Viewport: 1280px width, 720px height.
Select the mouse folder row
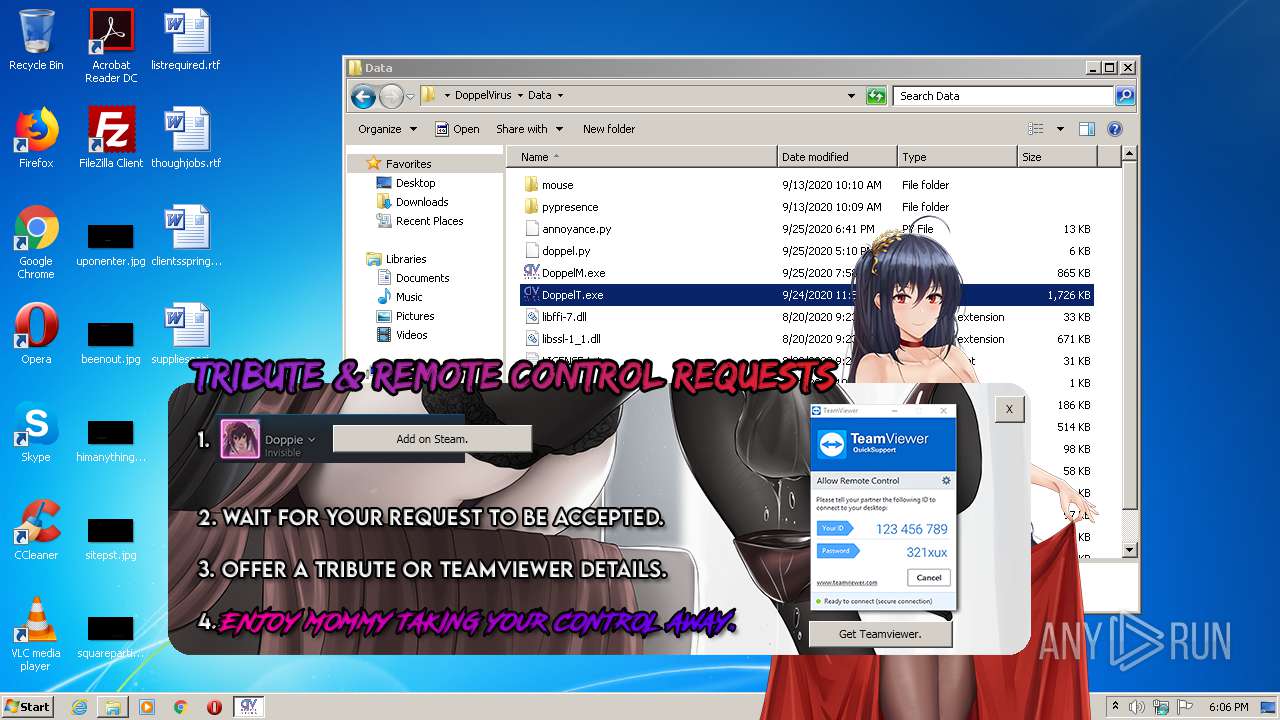coord(807,185)
